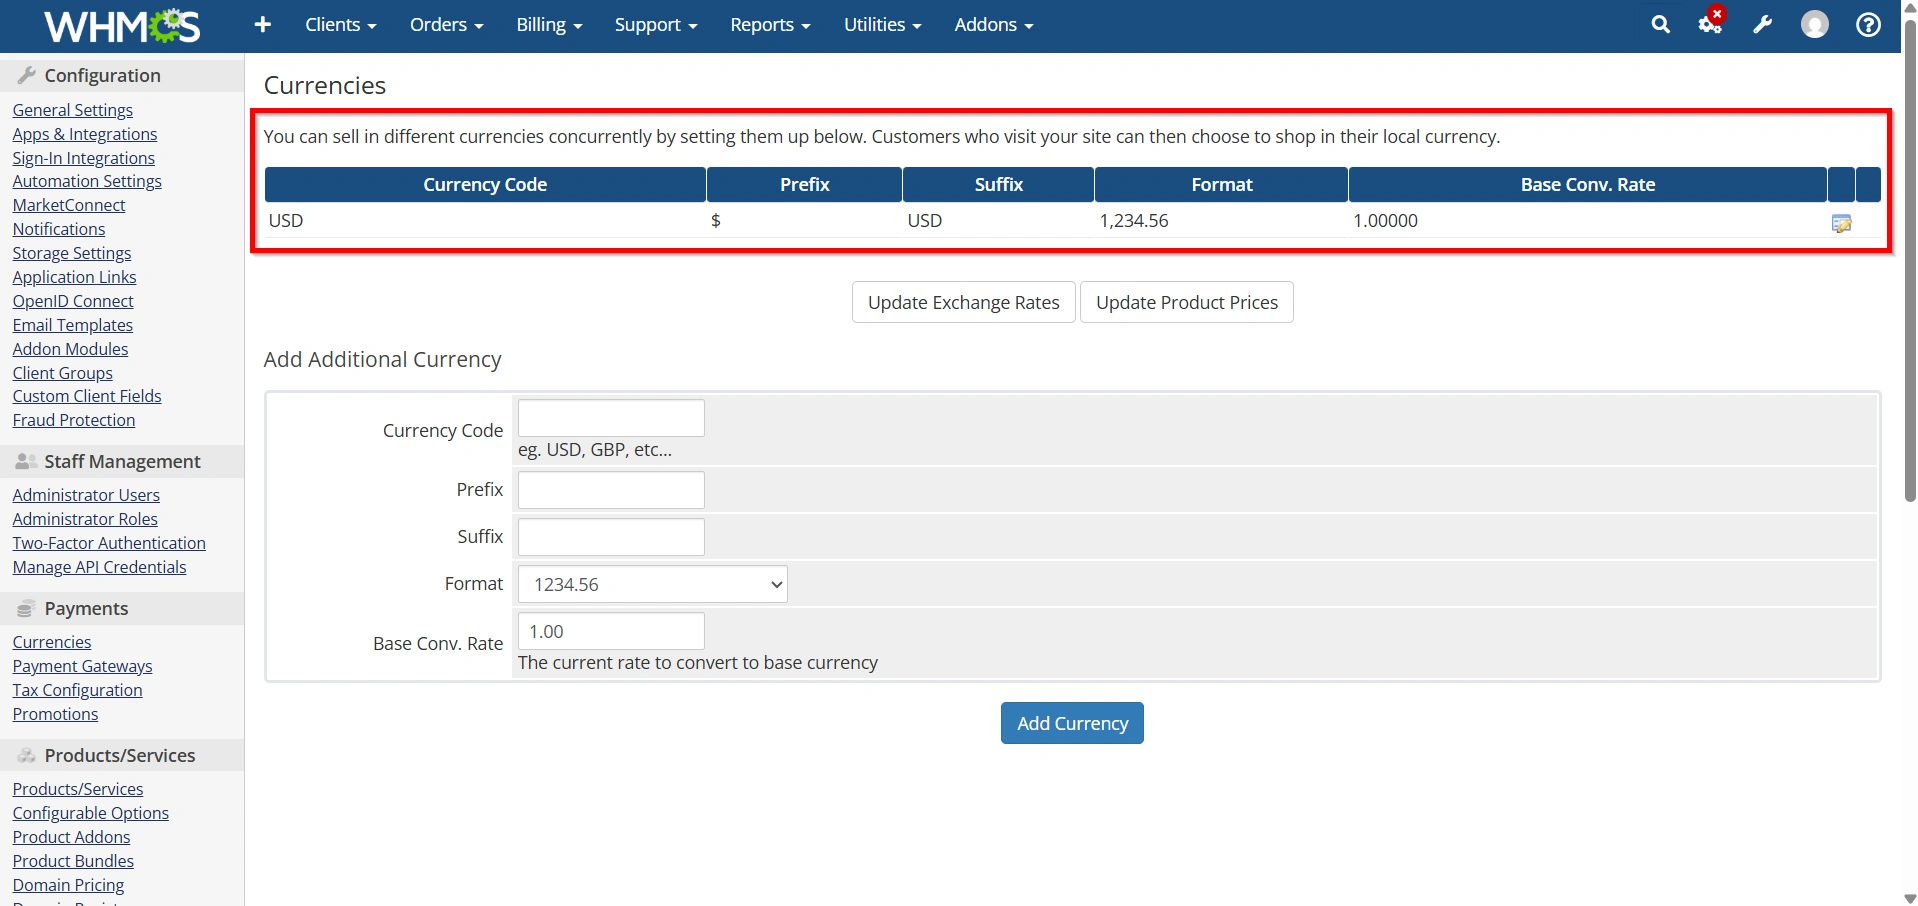Image resolution: width=1918 pixels, height=906 pixels.
Task: Open the Reports dropdown menu
Action: [x=770, y=25]
